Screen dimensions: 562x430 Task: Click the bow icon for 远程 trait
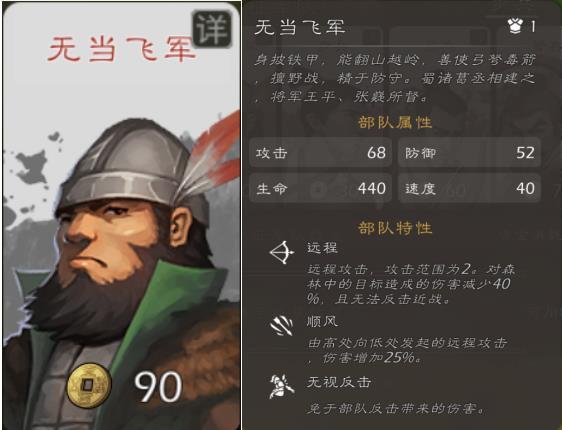coord(282,252)
